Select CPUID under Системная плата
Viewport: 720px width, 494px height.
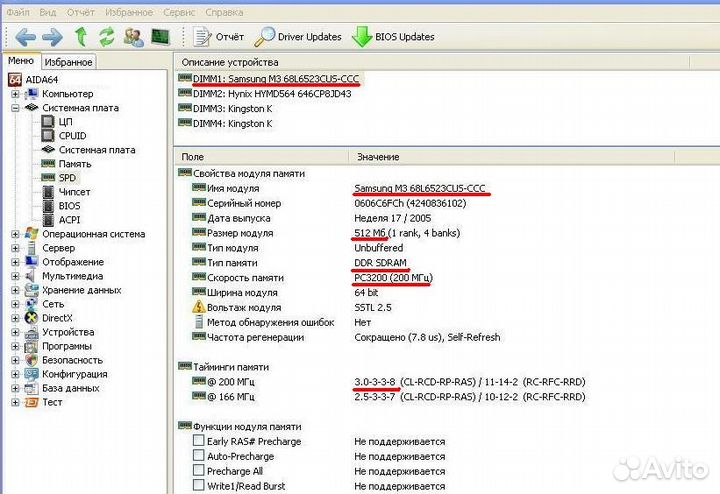[x=72, y=135]
